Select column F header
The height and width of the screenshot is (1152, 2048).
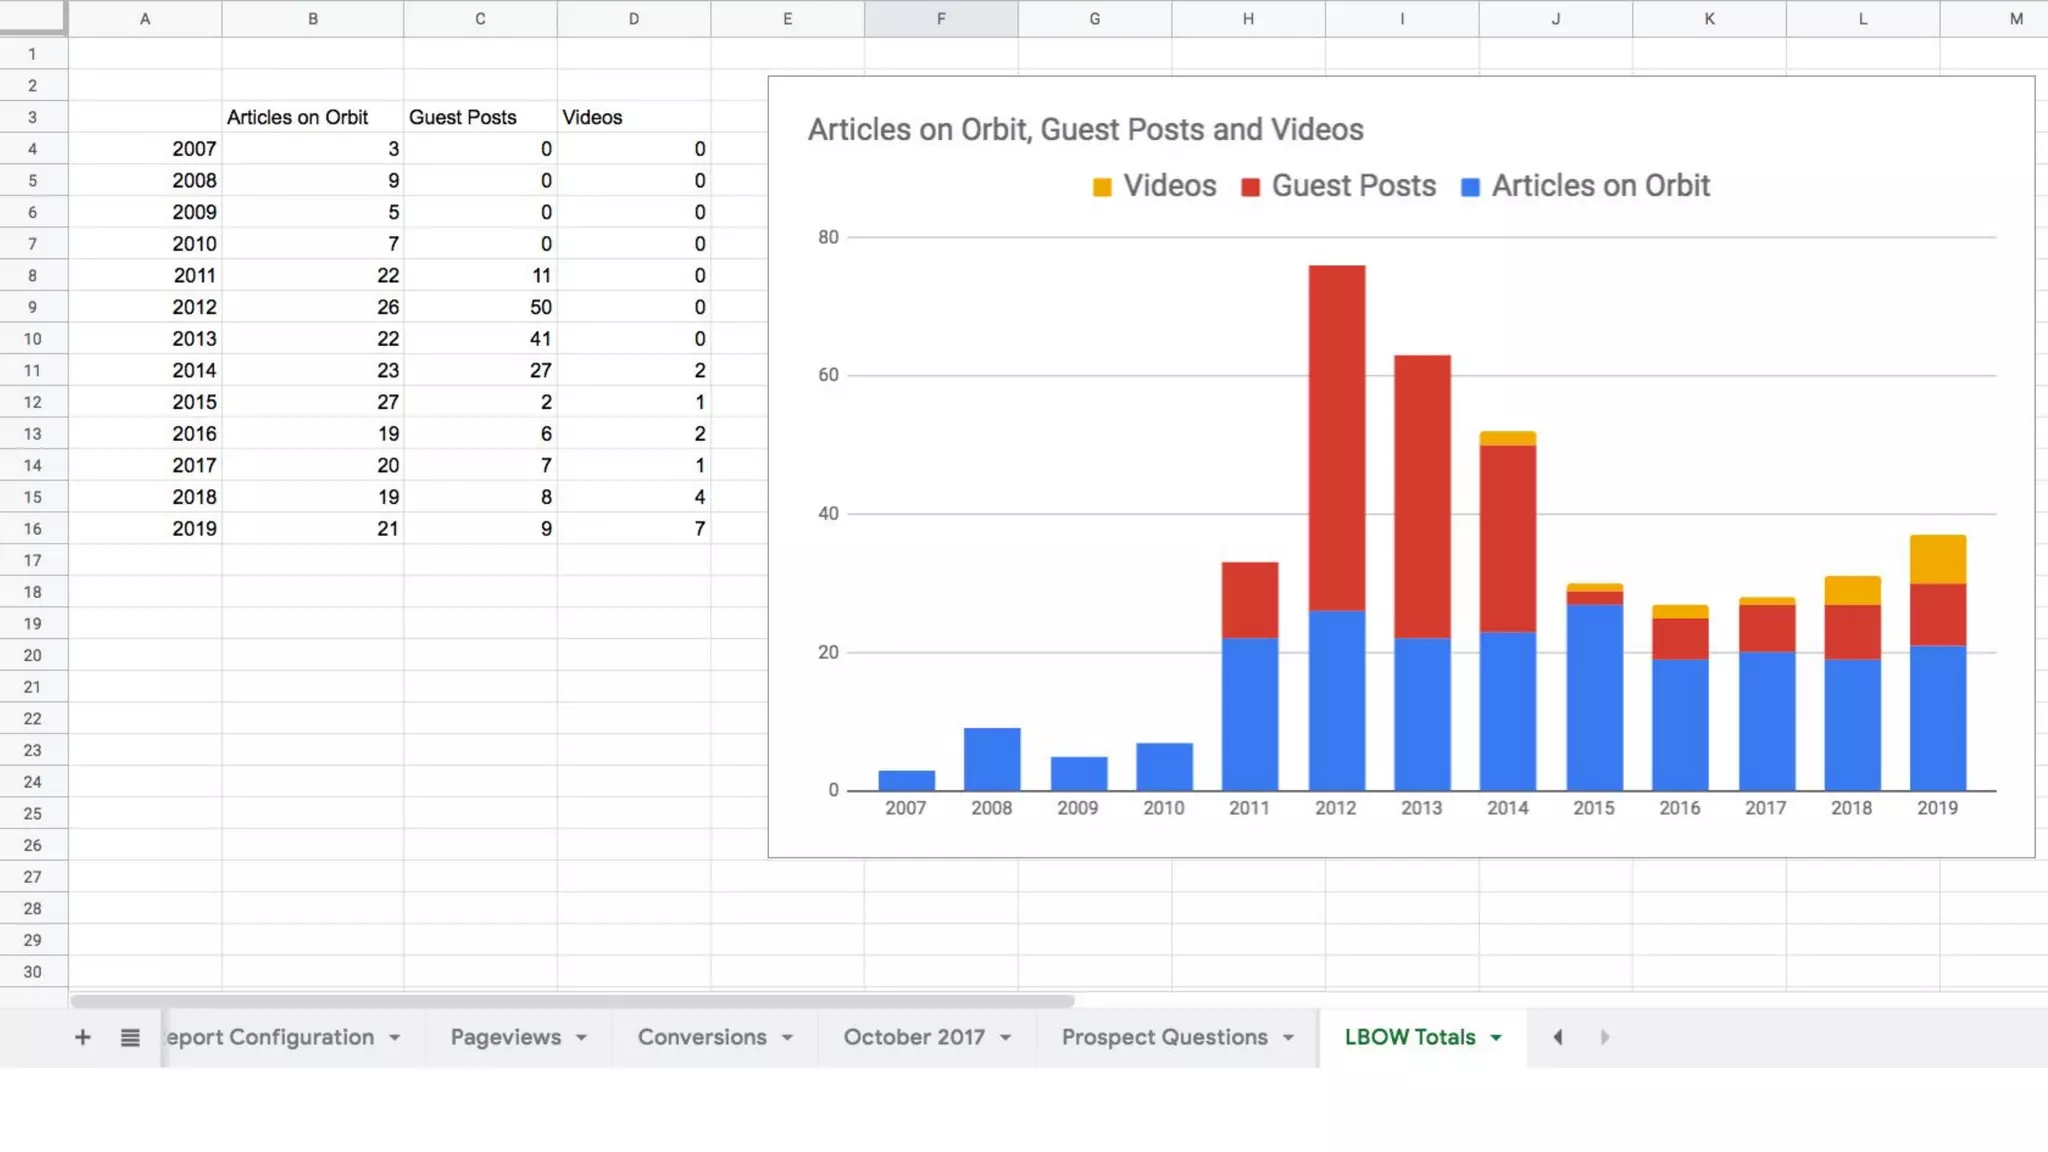click(940, 19)
